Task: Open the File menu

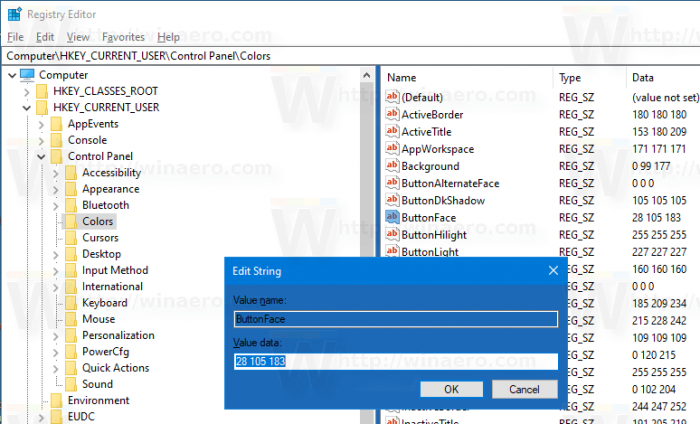Action: (x=16, y=37)
